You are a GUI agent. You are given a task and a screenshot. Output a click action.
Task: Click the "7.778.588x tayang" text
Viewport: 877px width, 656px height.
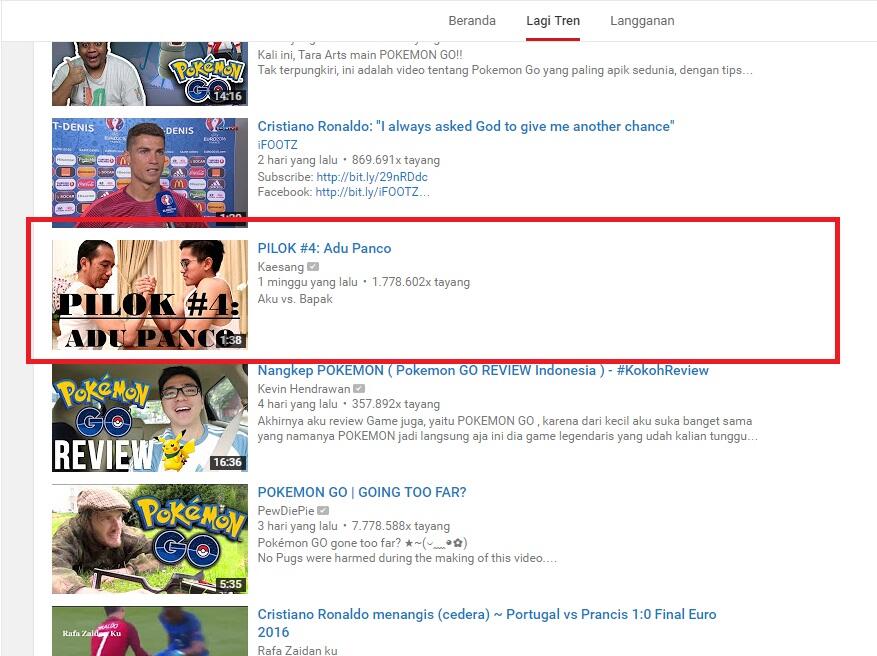(400, 526)
